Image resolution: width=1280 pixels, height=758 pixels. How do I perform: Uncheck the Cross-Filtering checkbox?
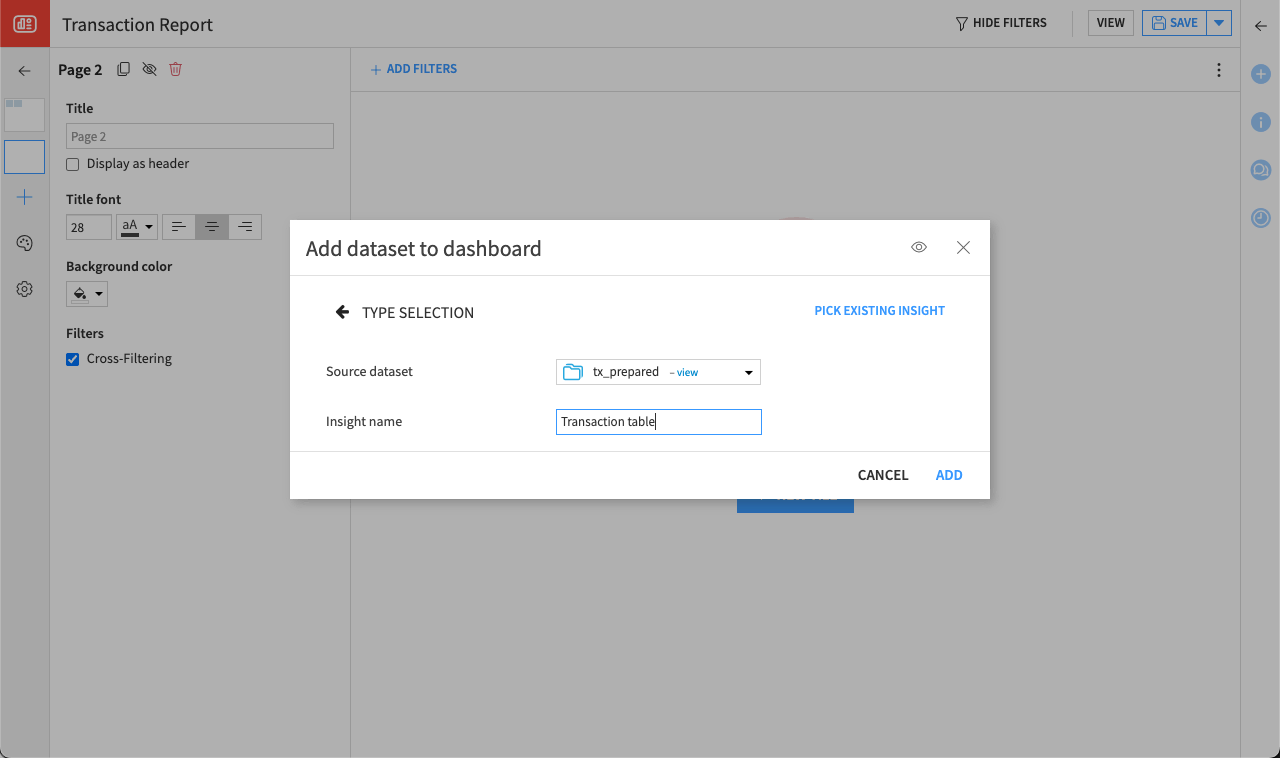71,358
